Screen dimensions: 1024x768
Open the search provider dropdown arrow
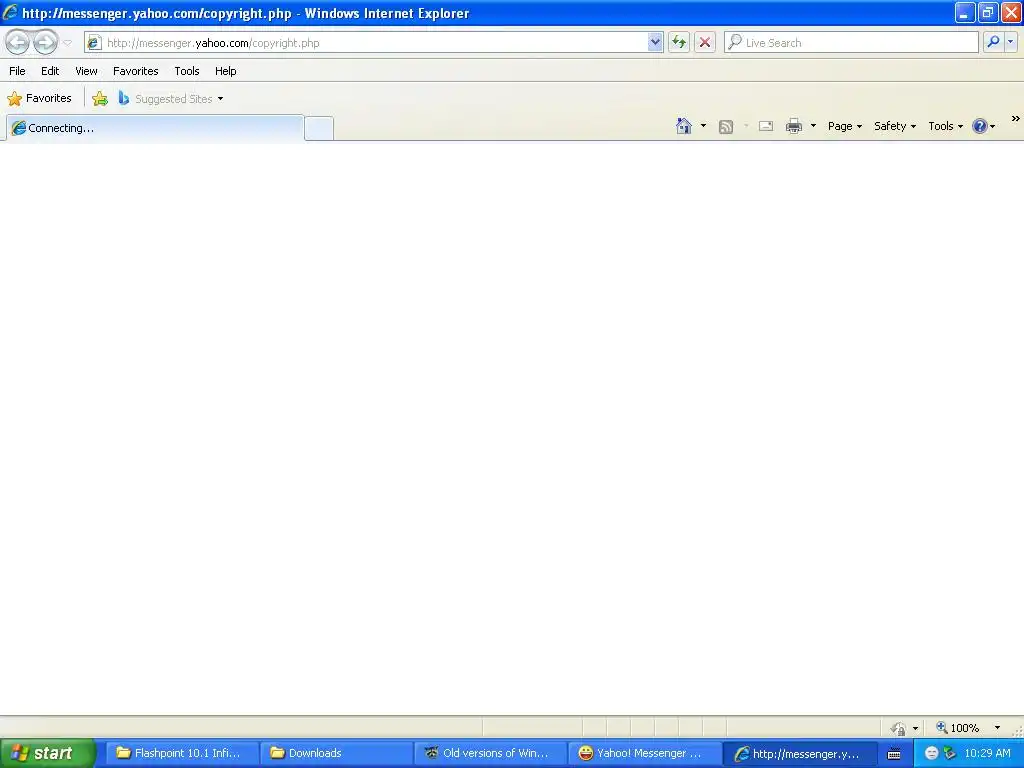(x=1011, y=42)
